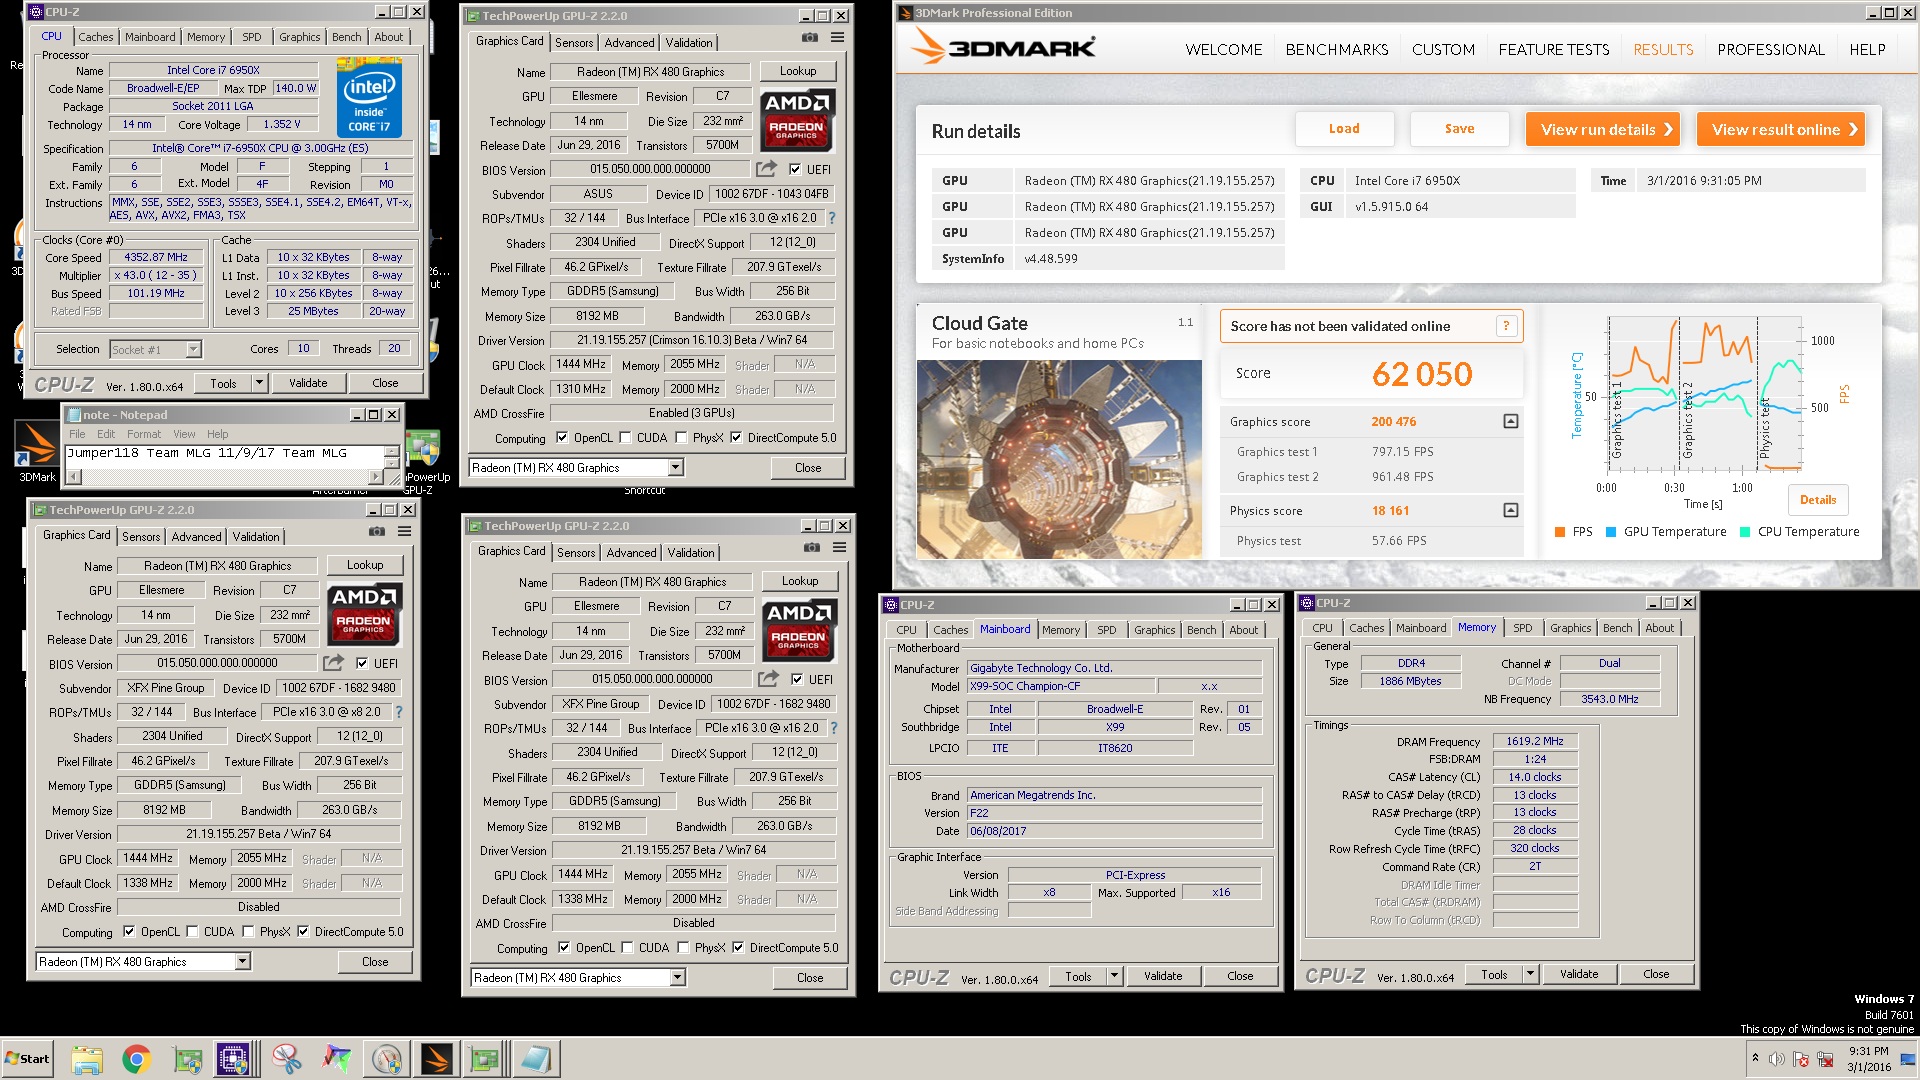Collapse the Graphics score section in 3DMark
This screenshot has height=1080, width=1920.
(1511, 421)
